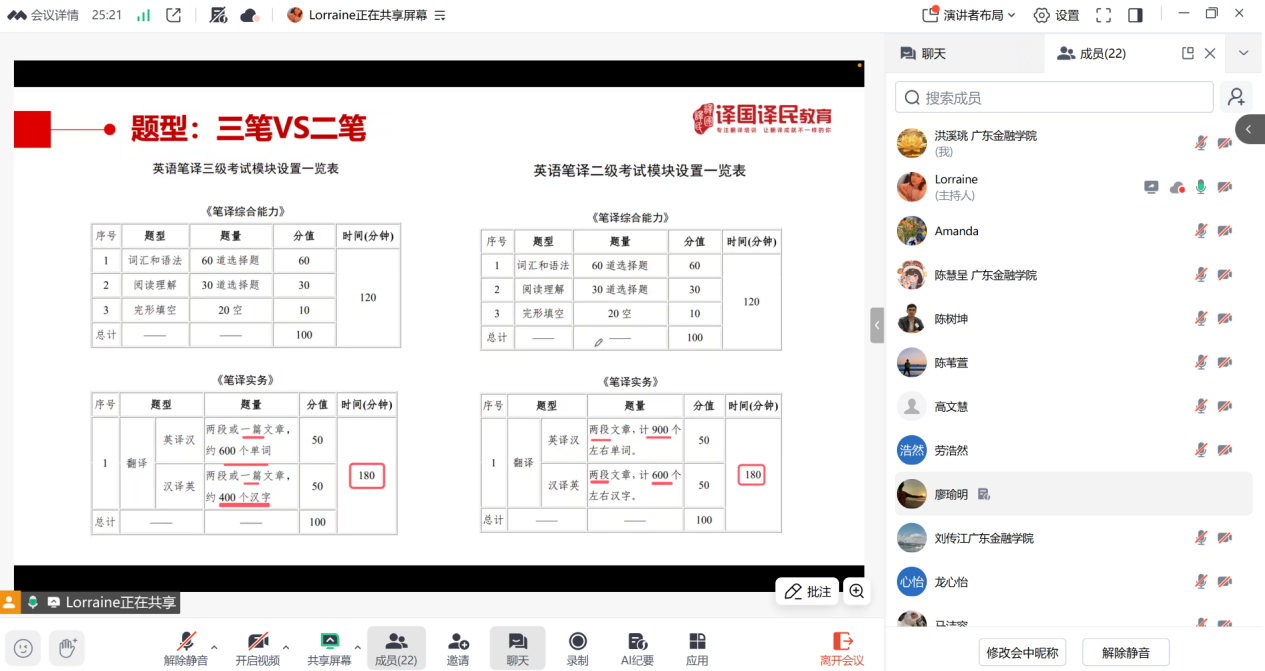1265x671 pixels.
Task: Select the 成员(22) tab in side panel
Action: (x=1092, y=54)
